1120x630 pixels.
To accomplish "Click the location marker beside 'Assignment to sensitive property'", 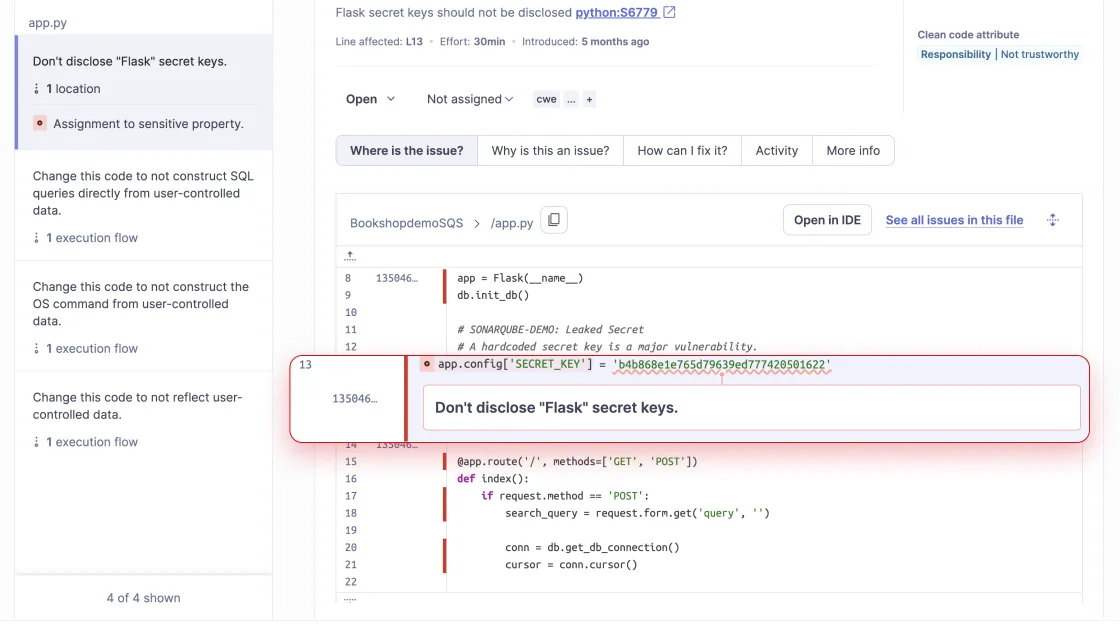I will pos(40,123).
